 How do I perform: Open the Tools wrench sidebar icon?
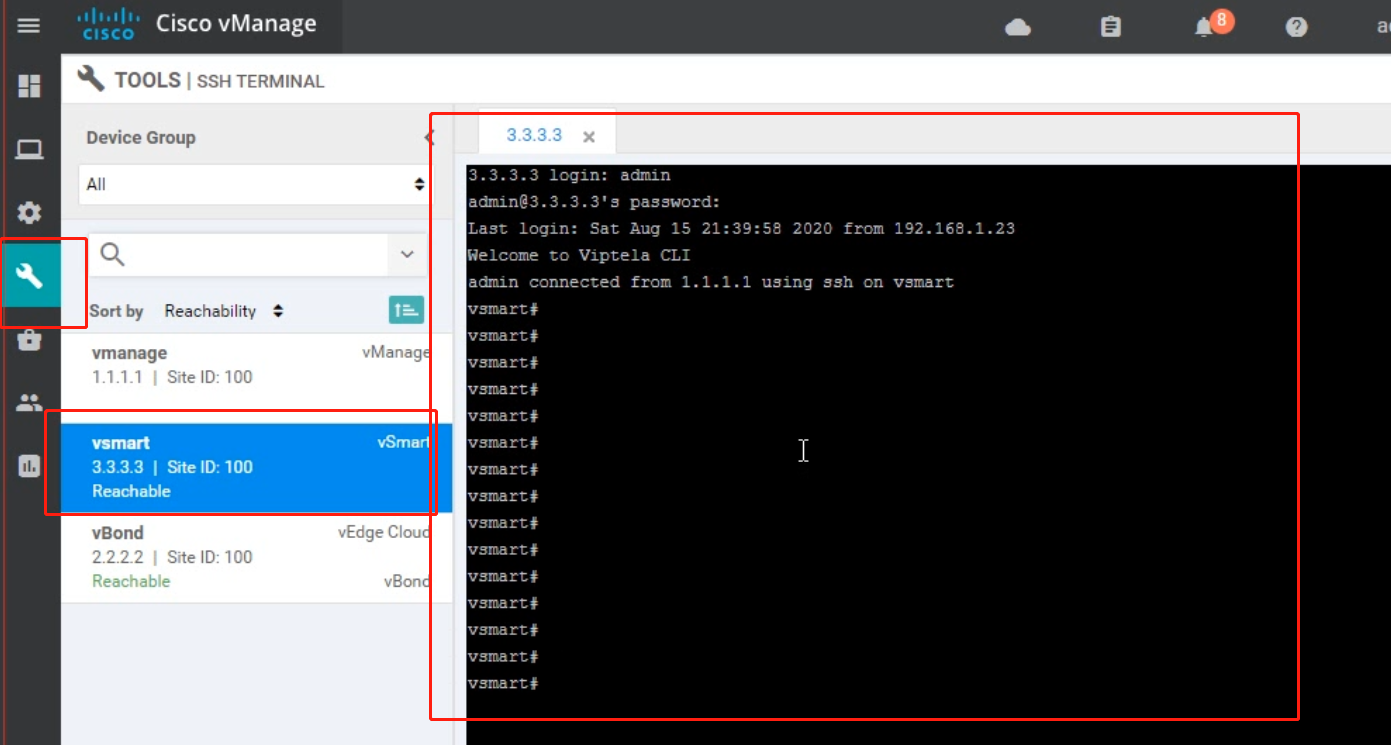29,275
